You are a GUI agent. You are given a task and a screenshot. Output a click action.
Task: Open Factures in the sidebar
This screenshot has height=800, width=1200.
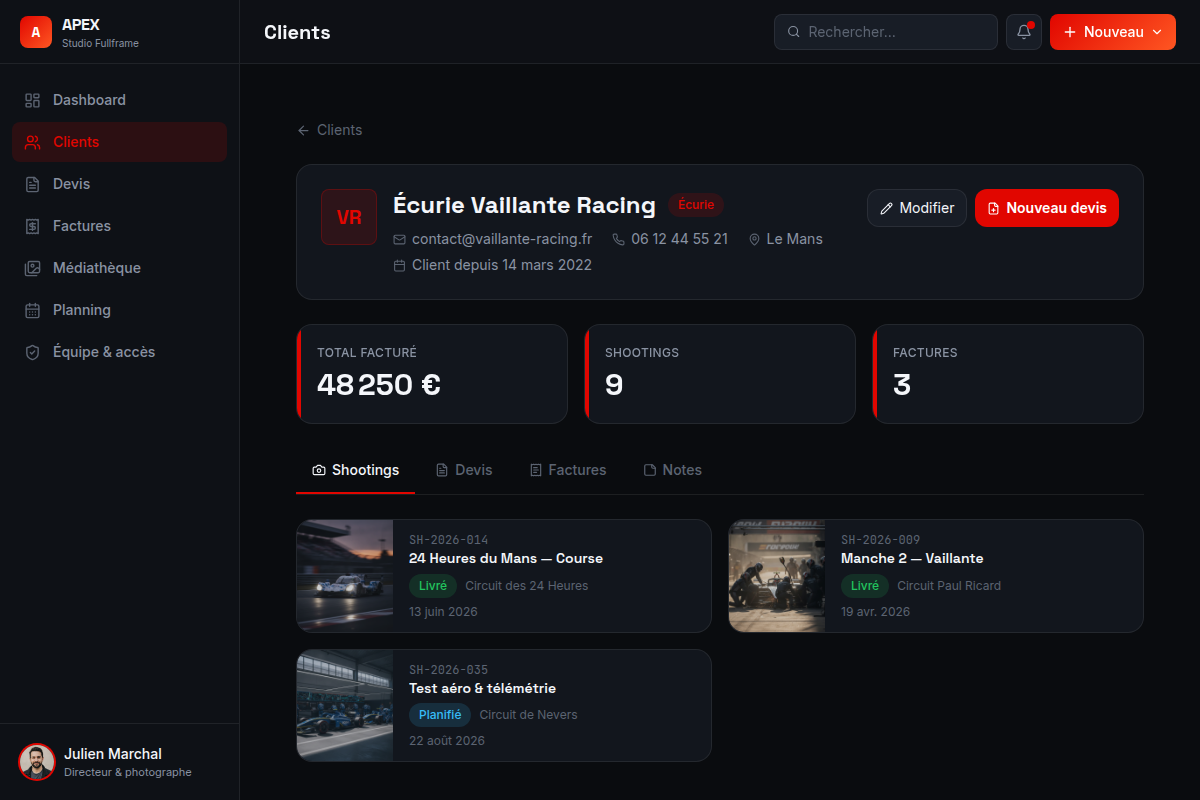click(x=119, y=226)
